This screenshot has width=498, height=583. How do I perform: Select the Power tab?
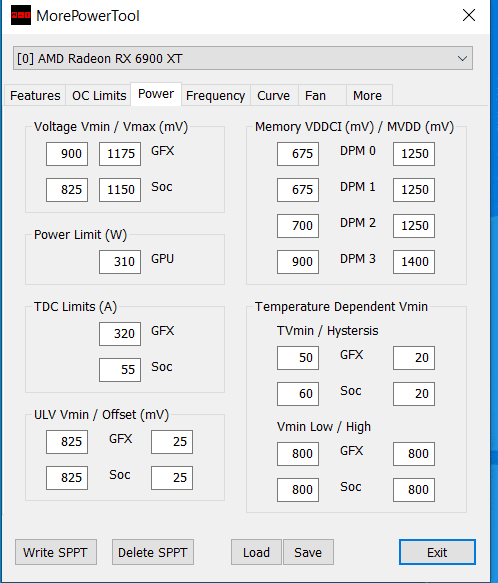tap(156, 94)
